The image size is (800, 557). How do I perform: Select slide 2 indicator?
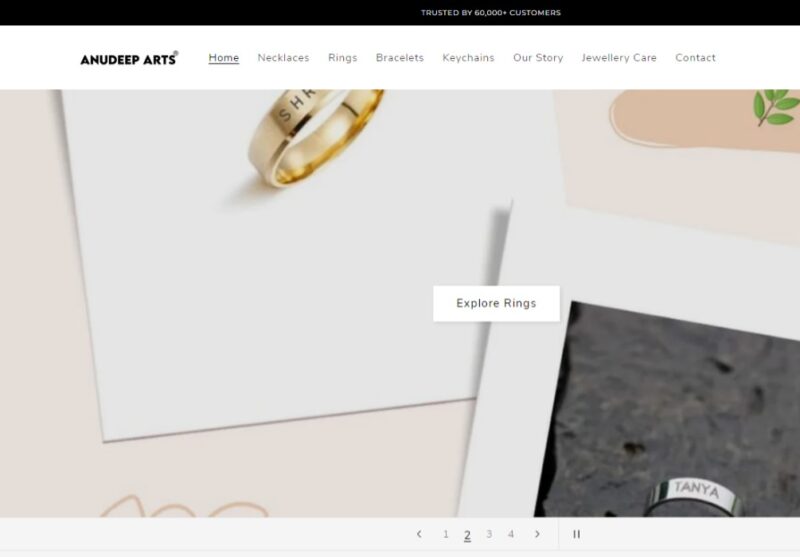(x=467, y=534)
